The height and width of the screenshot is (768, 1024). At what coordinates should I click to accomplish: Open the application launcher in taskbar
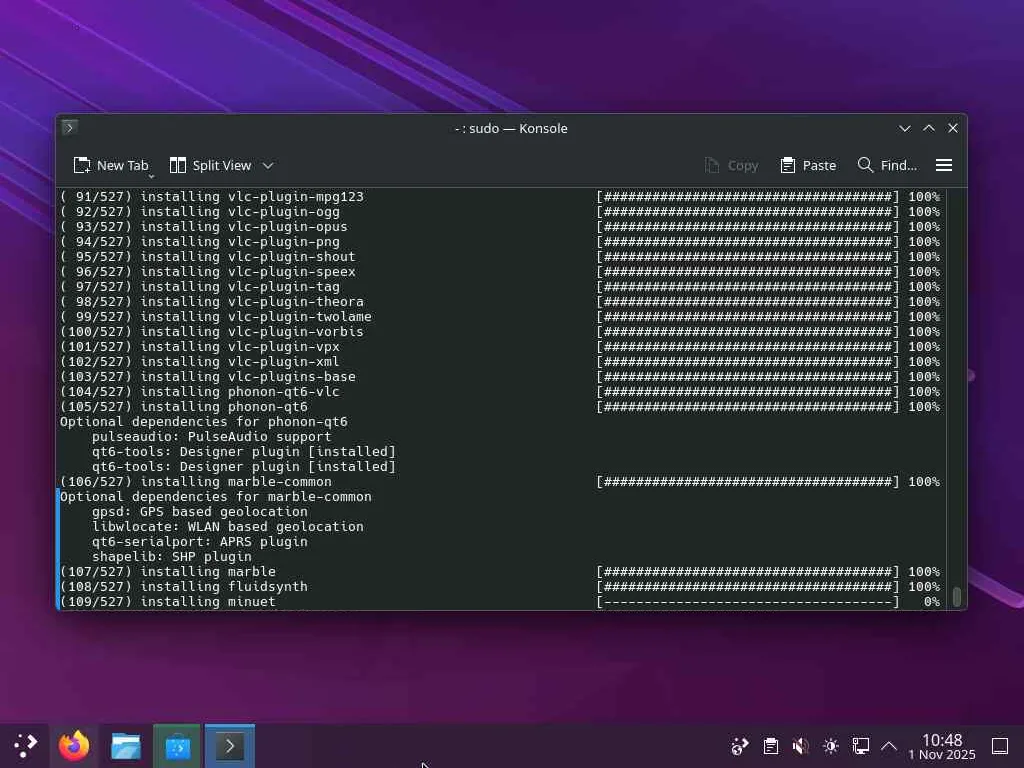(25, 745)
